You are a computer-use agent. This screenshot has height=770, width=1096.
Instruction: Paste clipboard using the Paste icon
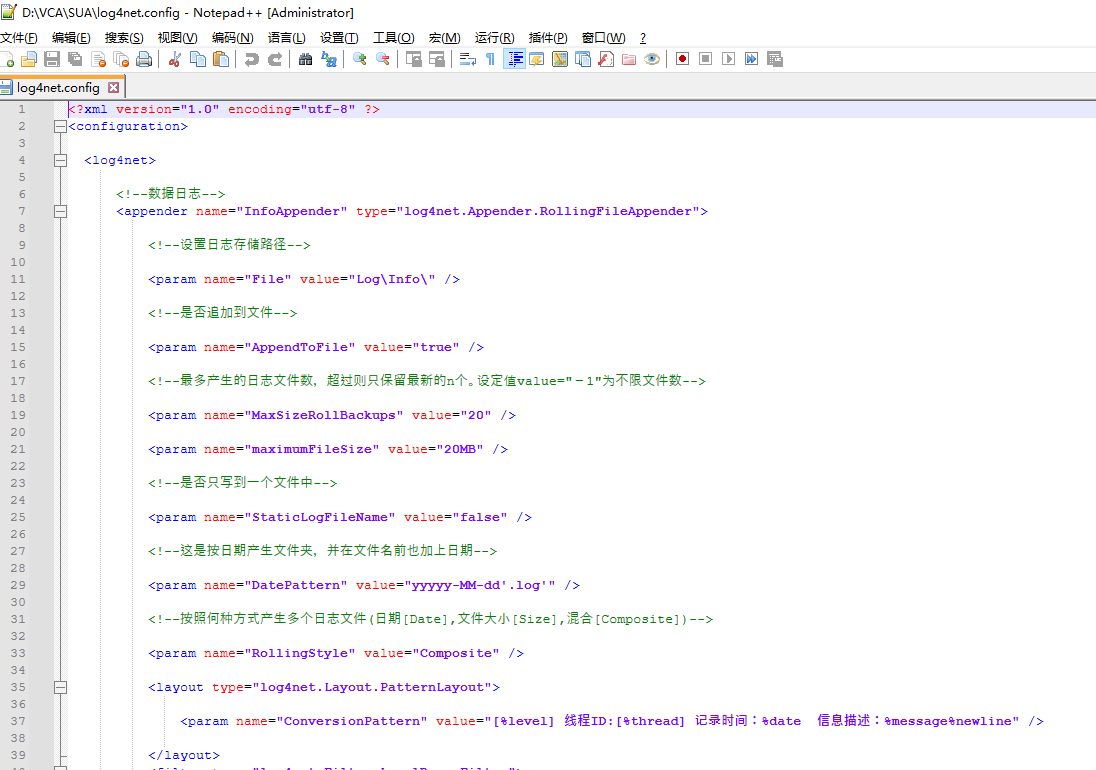(221, 59)
